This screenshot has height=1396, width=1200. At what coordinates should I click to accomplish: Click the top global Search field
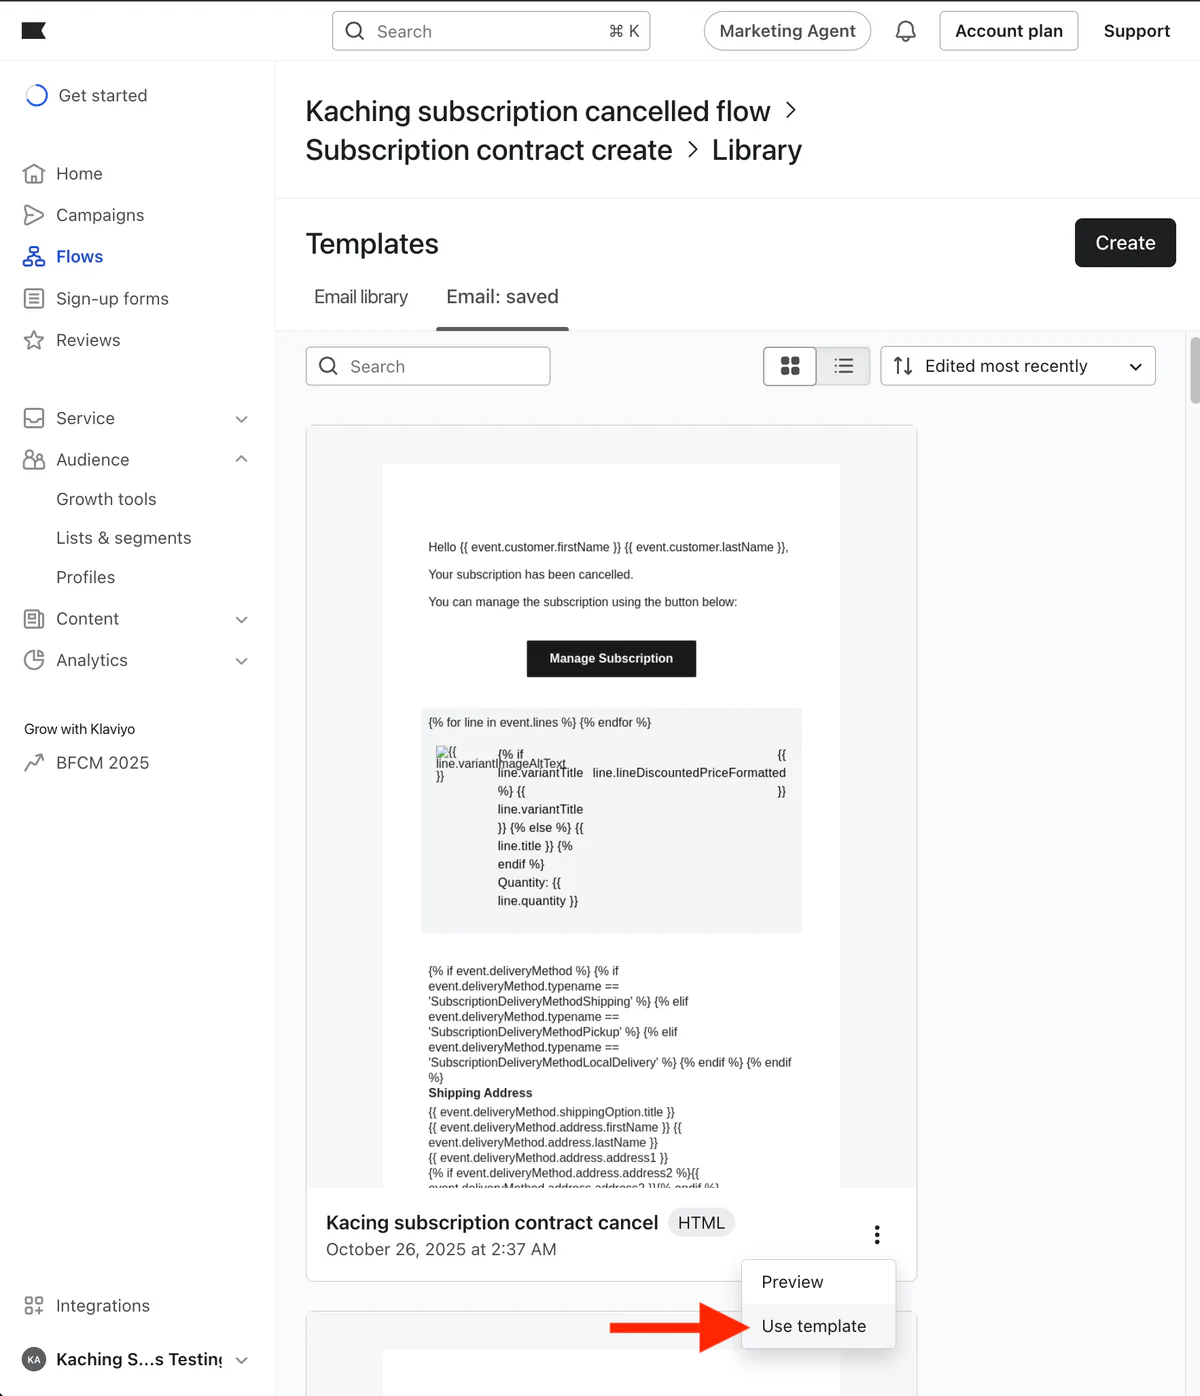point(491,31)
